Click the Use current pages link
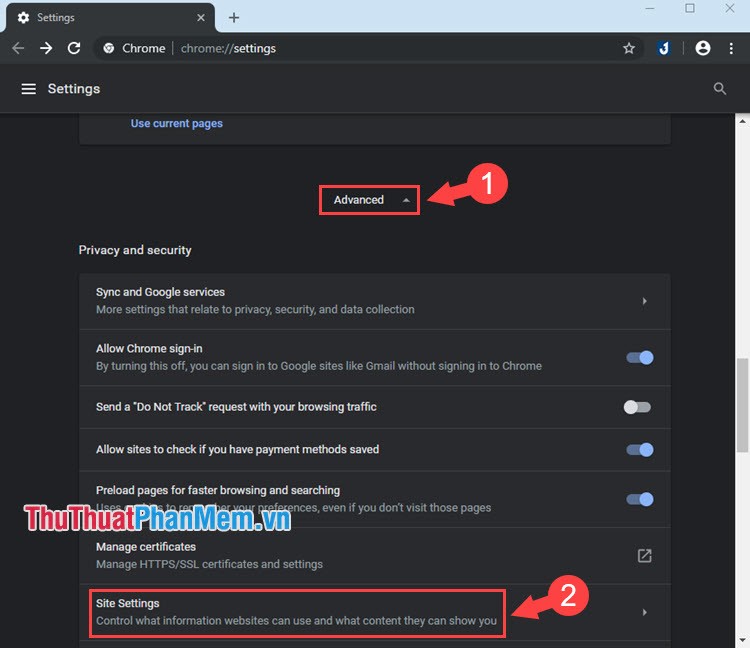Image resolution: width=750 pixels, height=648 pixels. coord(176,123)
